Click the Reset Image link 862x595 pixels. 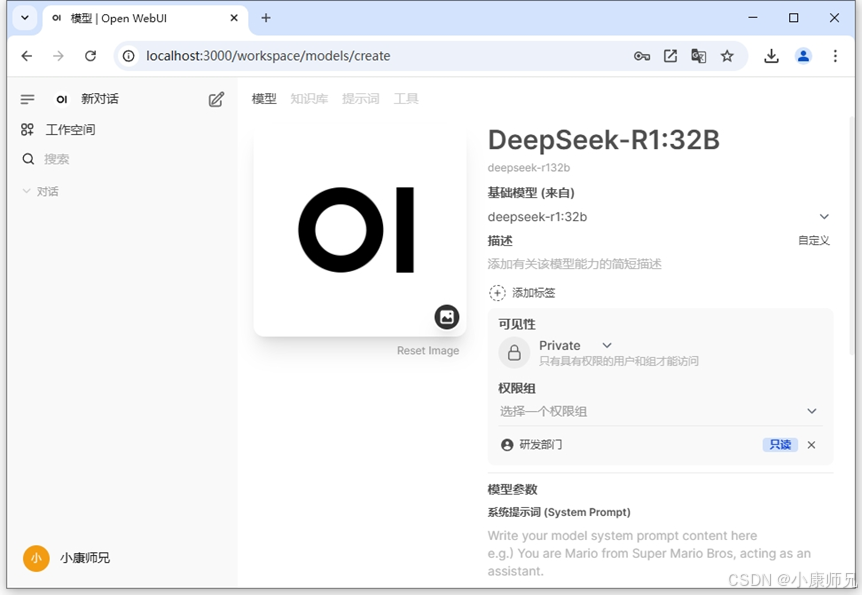pos(428,350)
